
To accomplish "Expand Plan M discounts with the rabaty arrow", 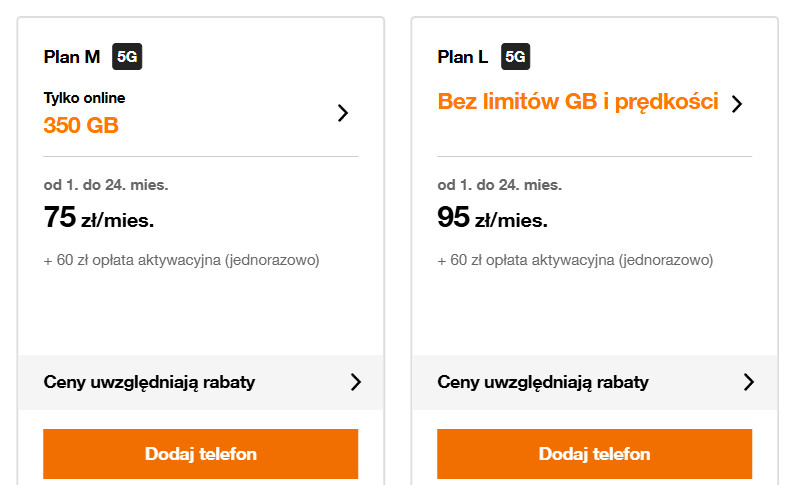I will coord(355,382).
